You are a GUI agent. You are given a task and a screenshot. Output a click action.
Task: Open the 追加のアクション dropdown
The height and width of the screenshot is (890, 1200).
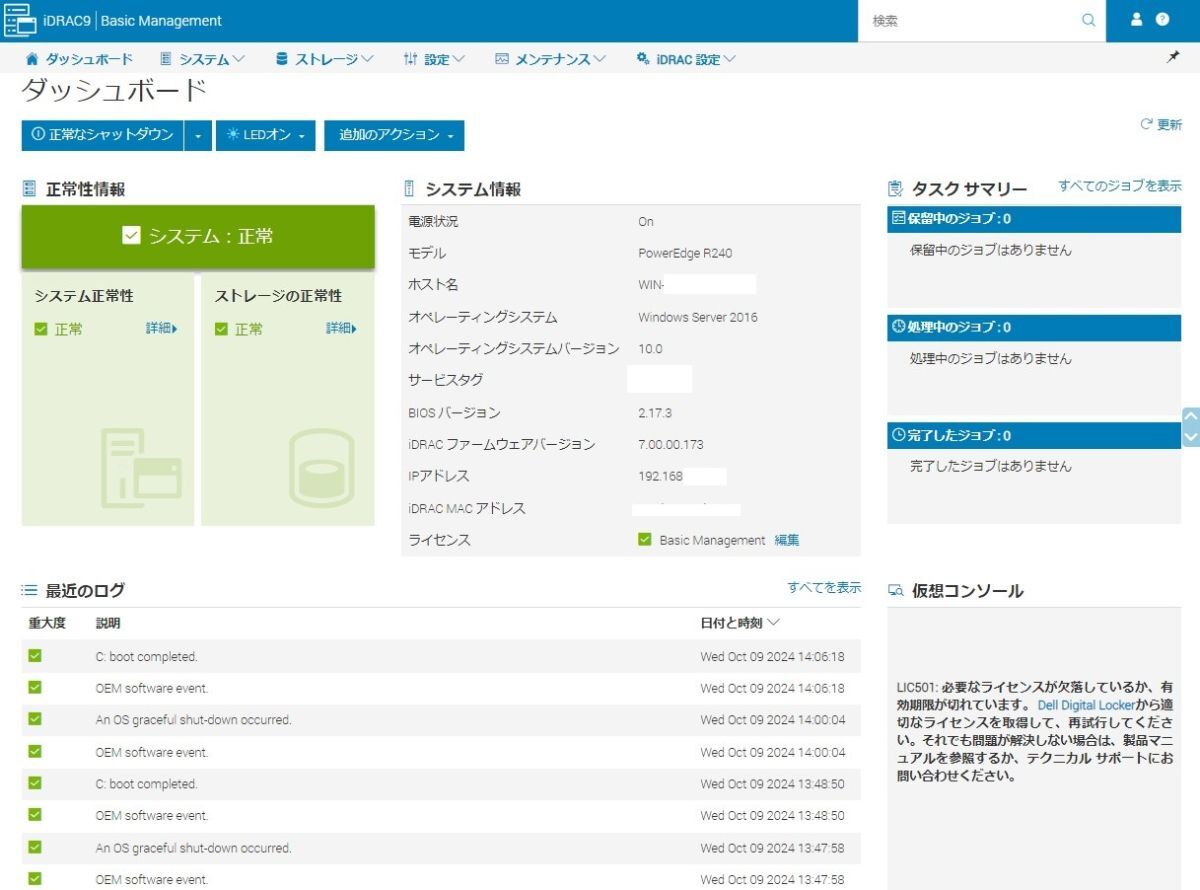394,135
